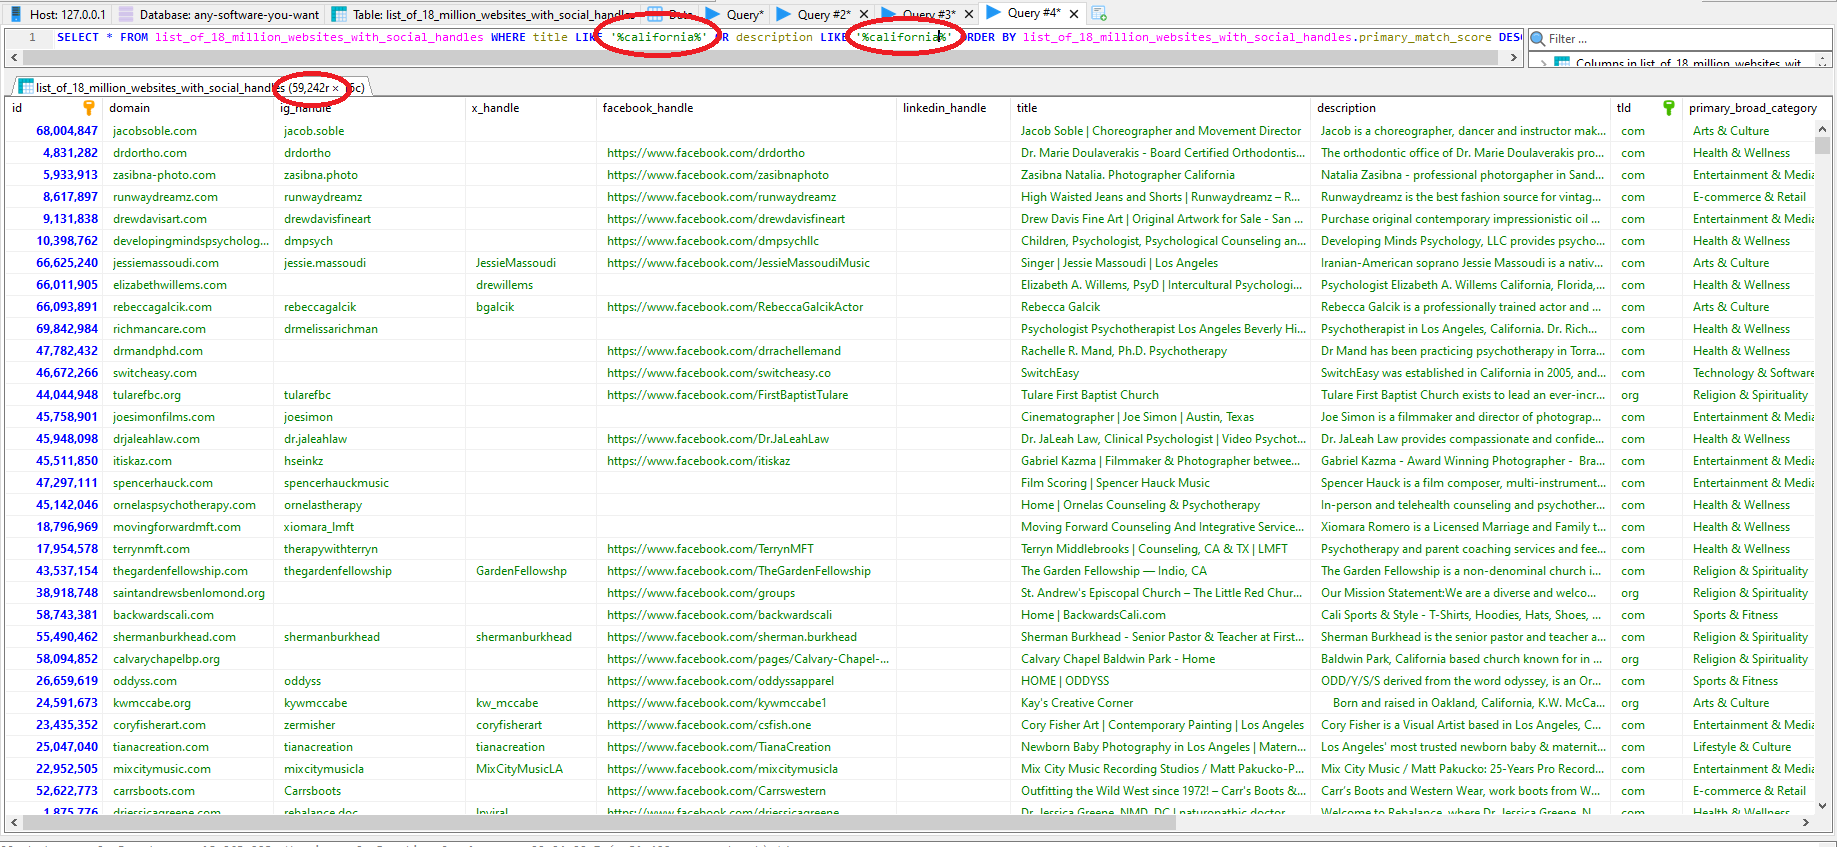The height and width of the screenshot is (847, 1837).
Task: Click the query editor left scroll arrow
Action: click(x=14, y=58)
